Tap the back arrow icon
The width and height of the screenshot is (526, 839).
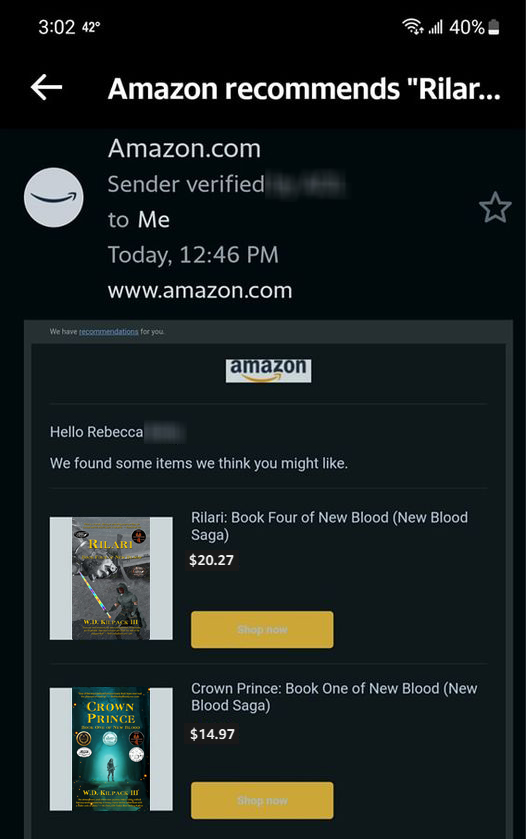coord(47,88)
